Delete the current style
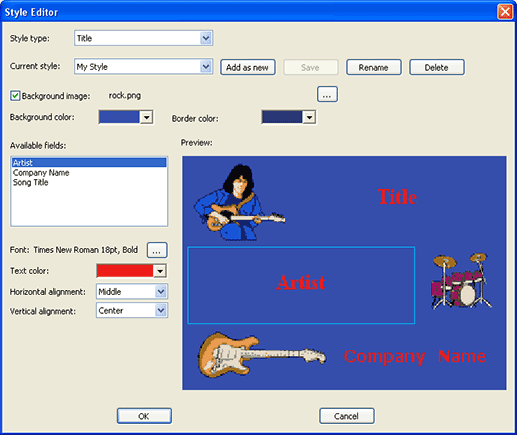The height and width of the screenshot is (435, 517). 437,67
